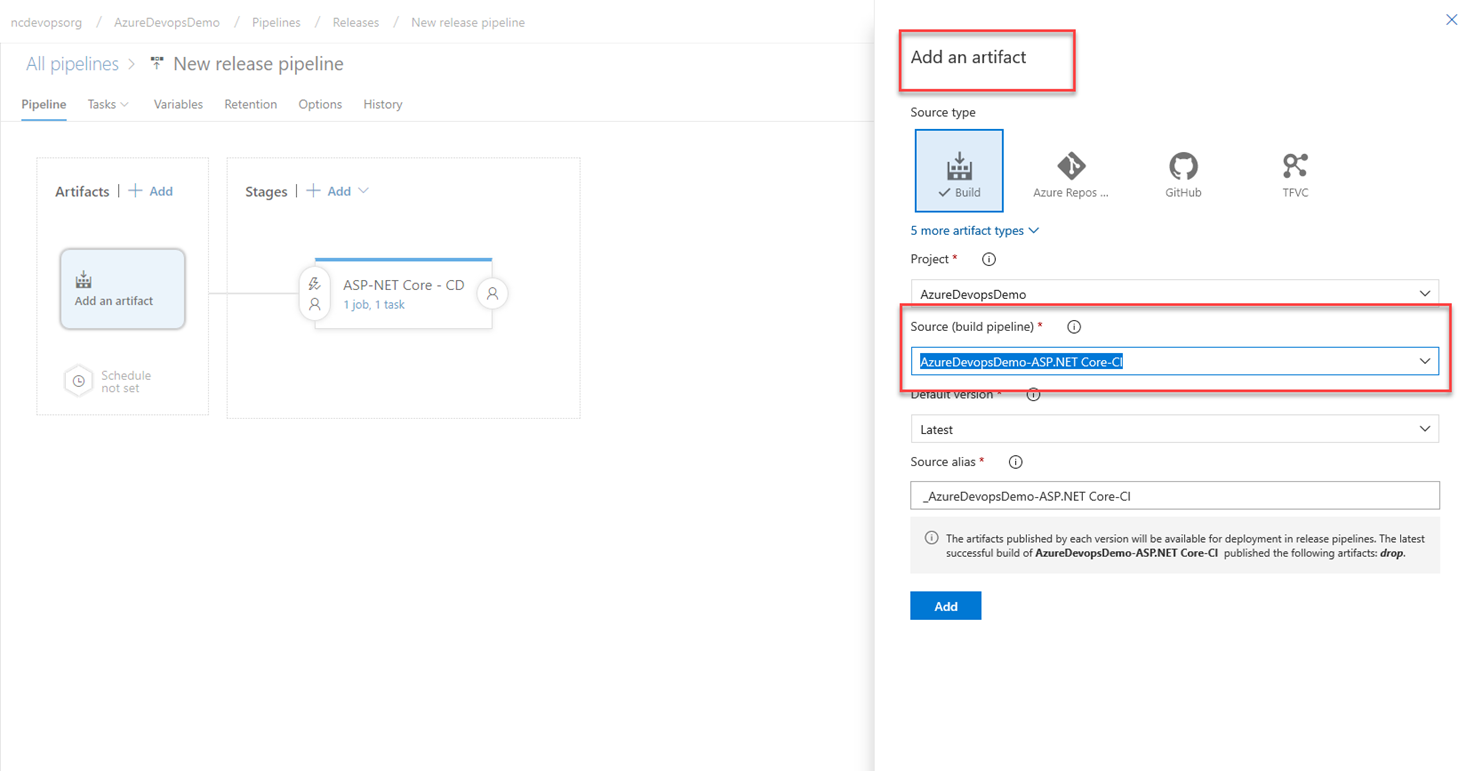Choose the Azure Repos source type
Screen dimensions: 1474x771
(x=1071, y=174)
